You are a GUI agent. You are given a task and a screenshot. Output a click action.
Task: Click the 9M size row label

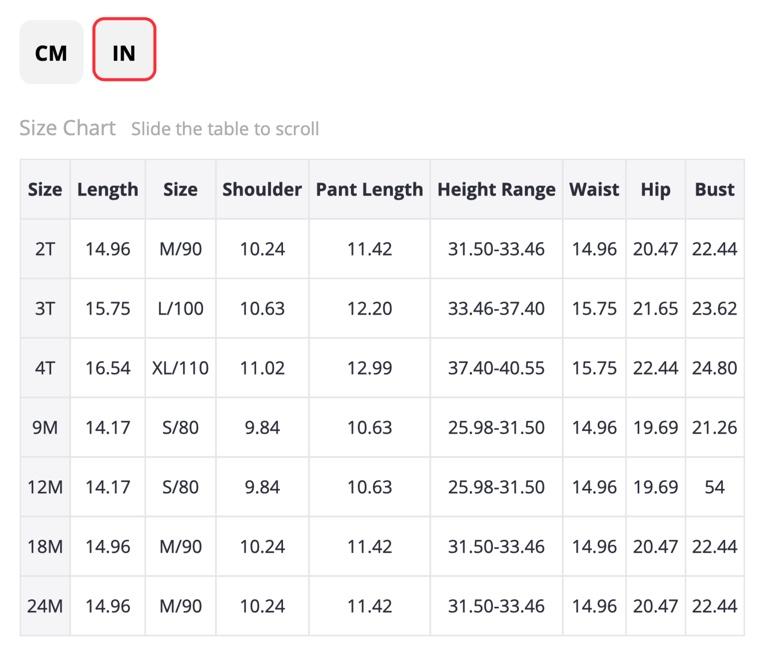45,427
